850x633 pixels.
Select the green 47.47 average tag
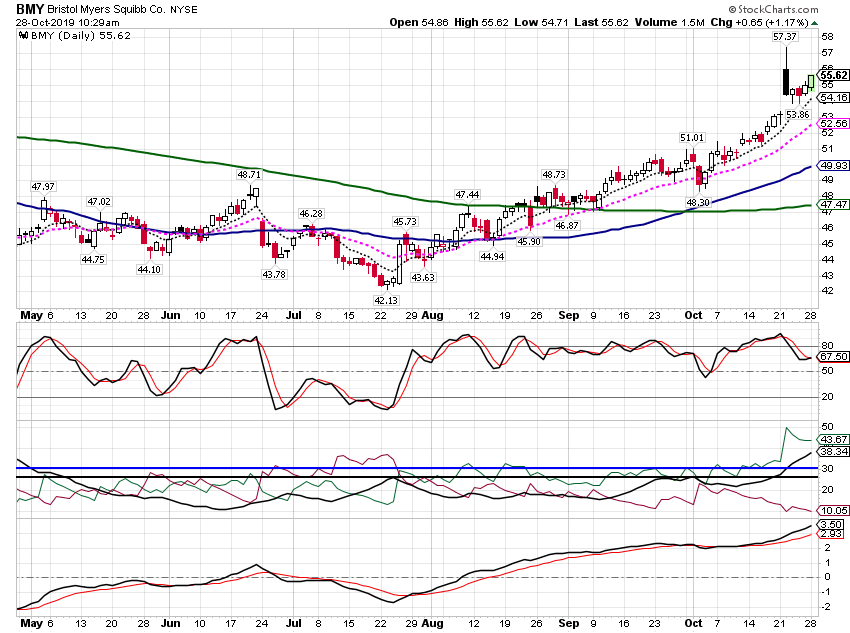(833, 204)
